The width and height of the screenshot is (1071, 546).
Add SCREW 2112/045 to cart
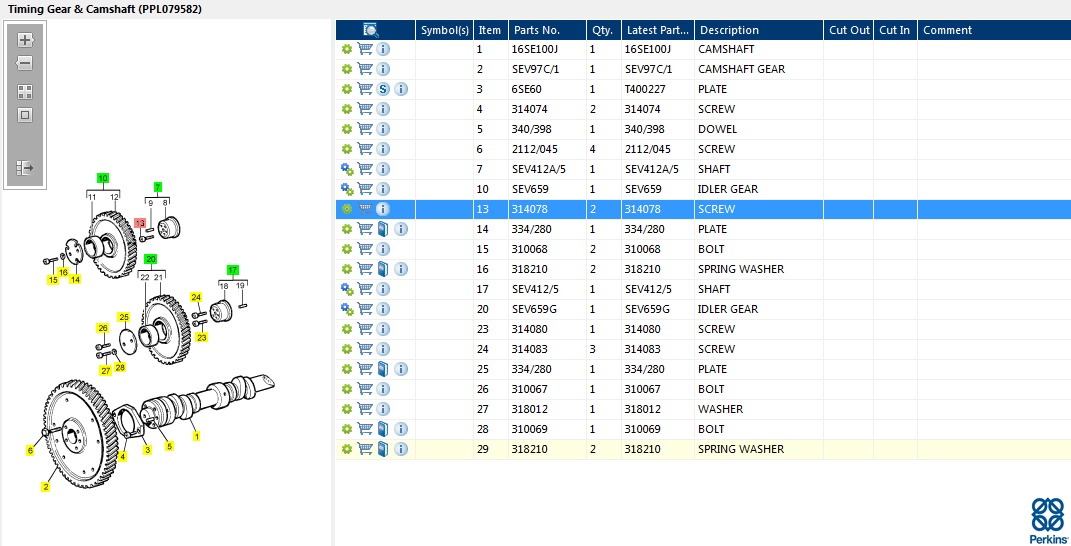tap(365, 149)
